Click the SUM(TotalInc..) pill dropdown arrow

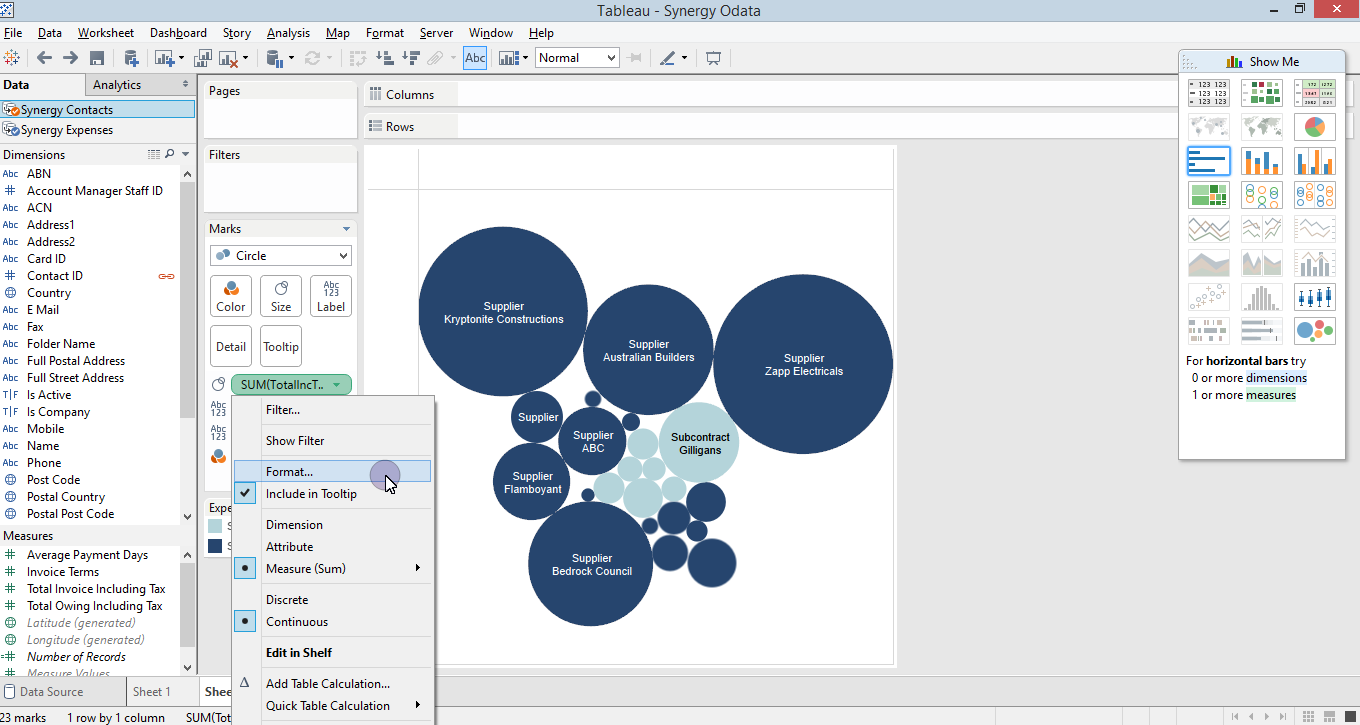(337, 385)
